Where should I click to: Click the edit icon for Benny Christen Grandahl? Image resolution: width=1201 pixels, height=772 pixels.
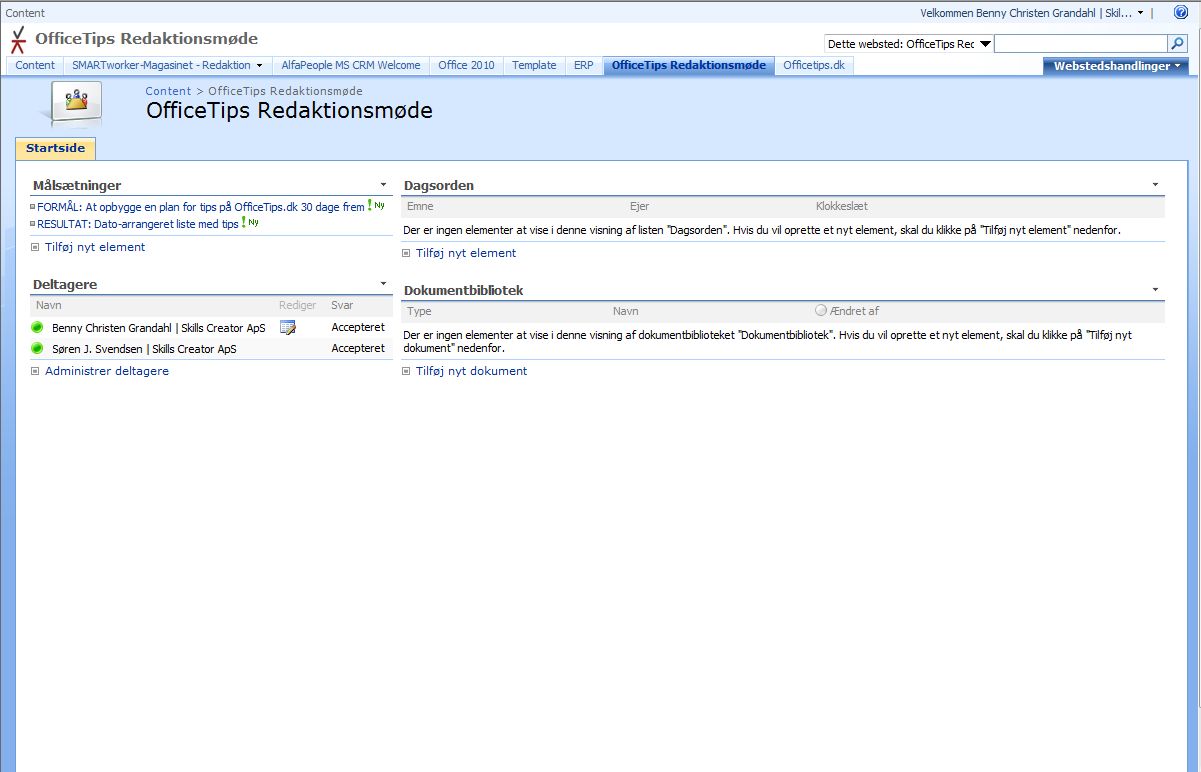(x=288, y=327)
